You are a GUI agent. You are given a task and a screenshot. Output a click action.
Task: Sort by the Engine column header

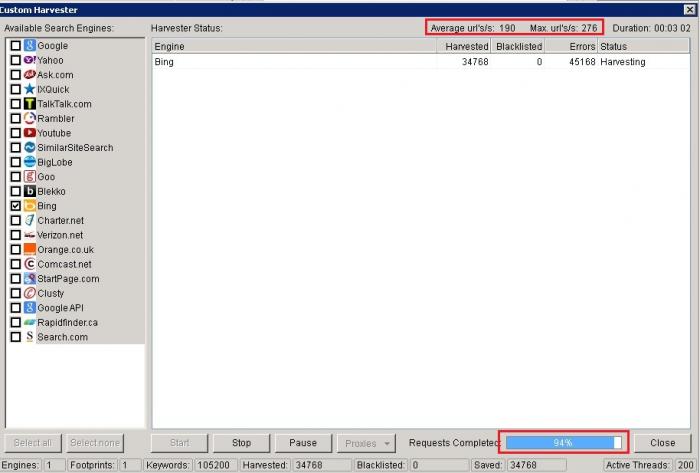click(x=294, y=46)
